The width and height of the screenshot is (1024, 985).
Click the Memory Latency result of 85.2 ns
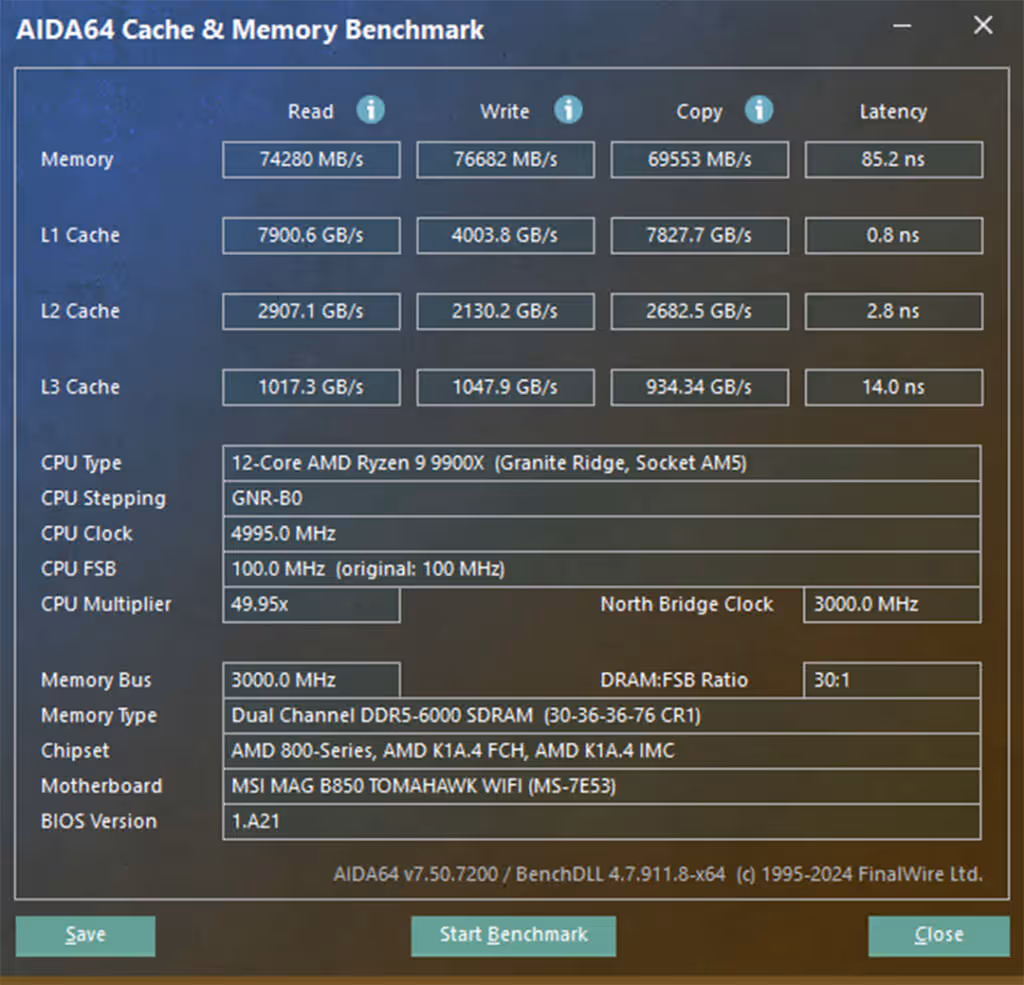coord(893,159)
